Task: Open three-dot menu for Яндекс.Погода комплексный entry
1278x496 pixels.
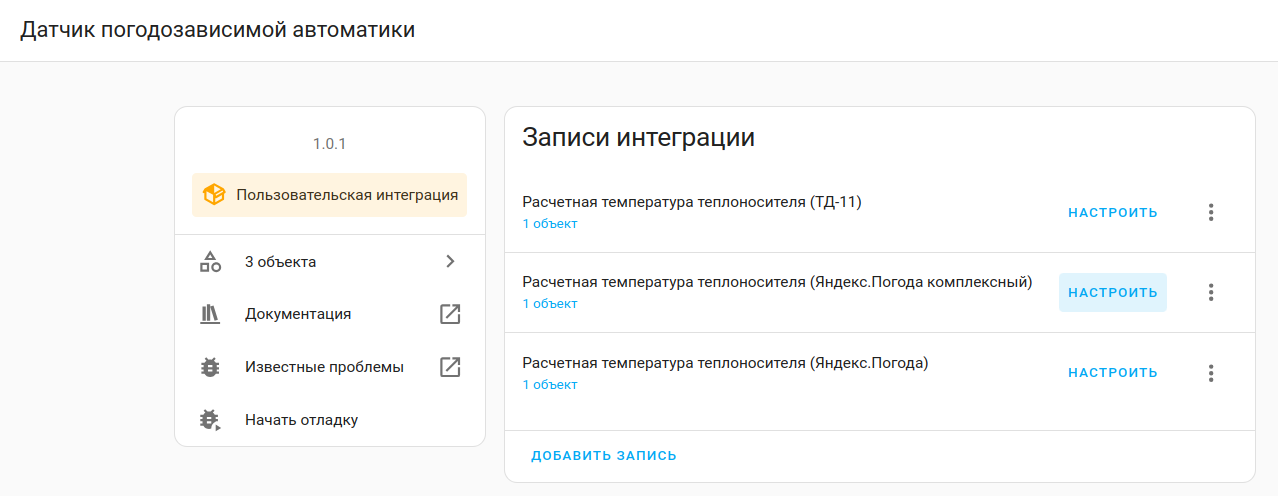Action: click(x=1211, y=292)
